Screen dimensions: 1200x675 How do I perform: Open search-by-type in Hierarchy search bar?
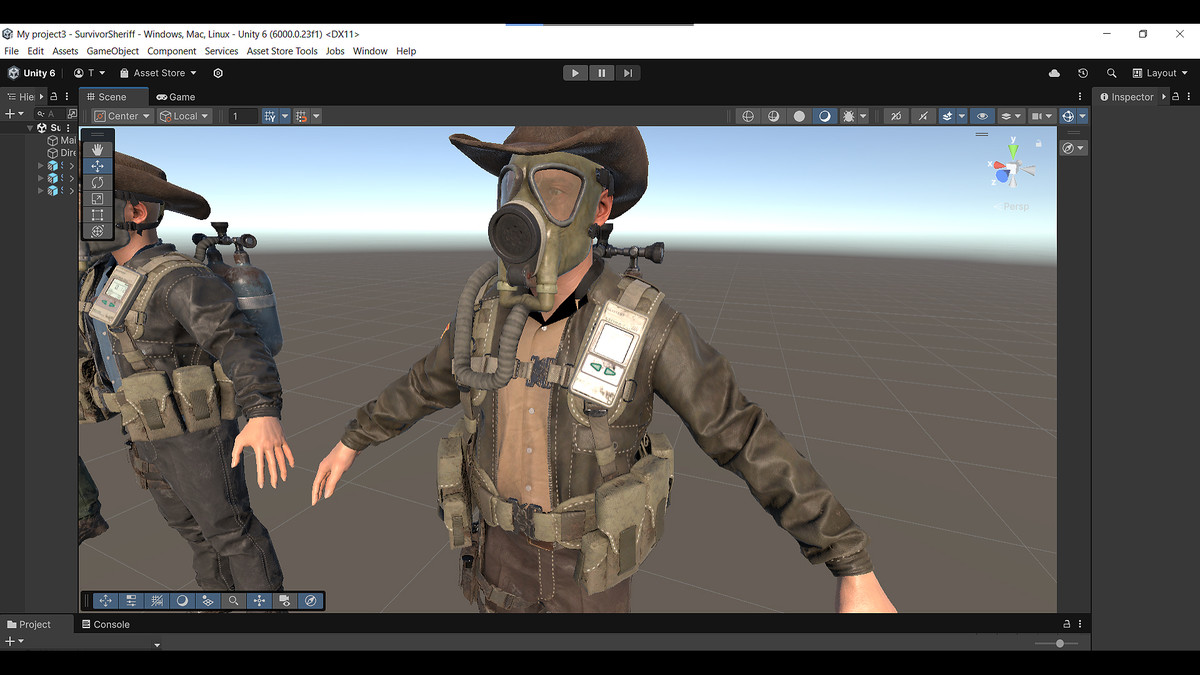72,114
